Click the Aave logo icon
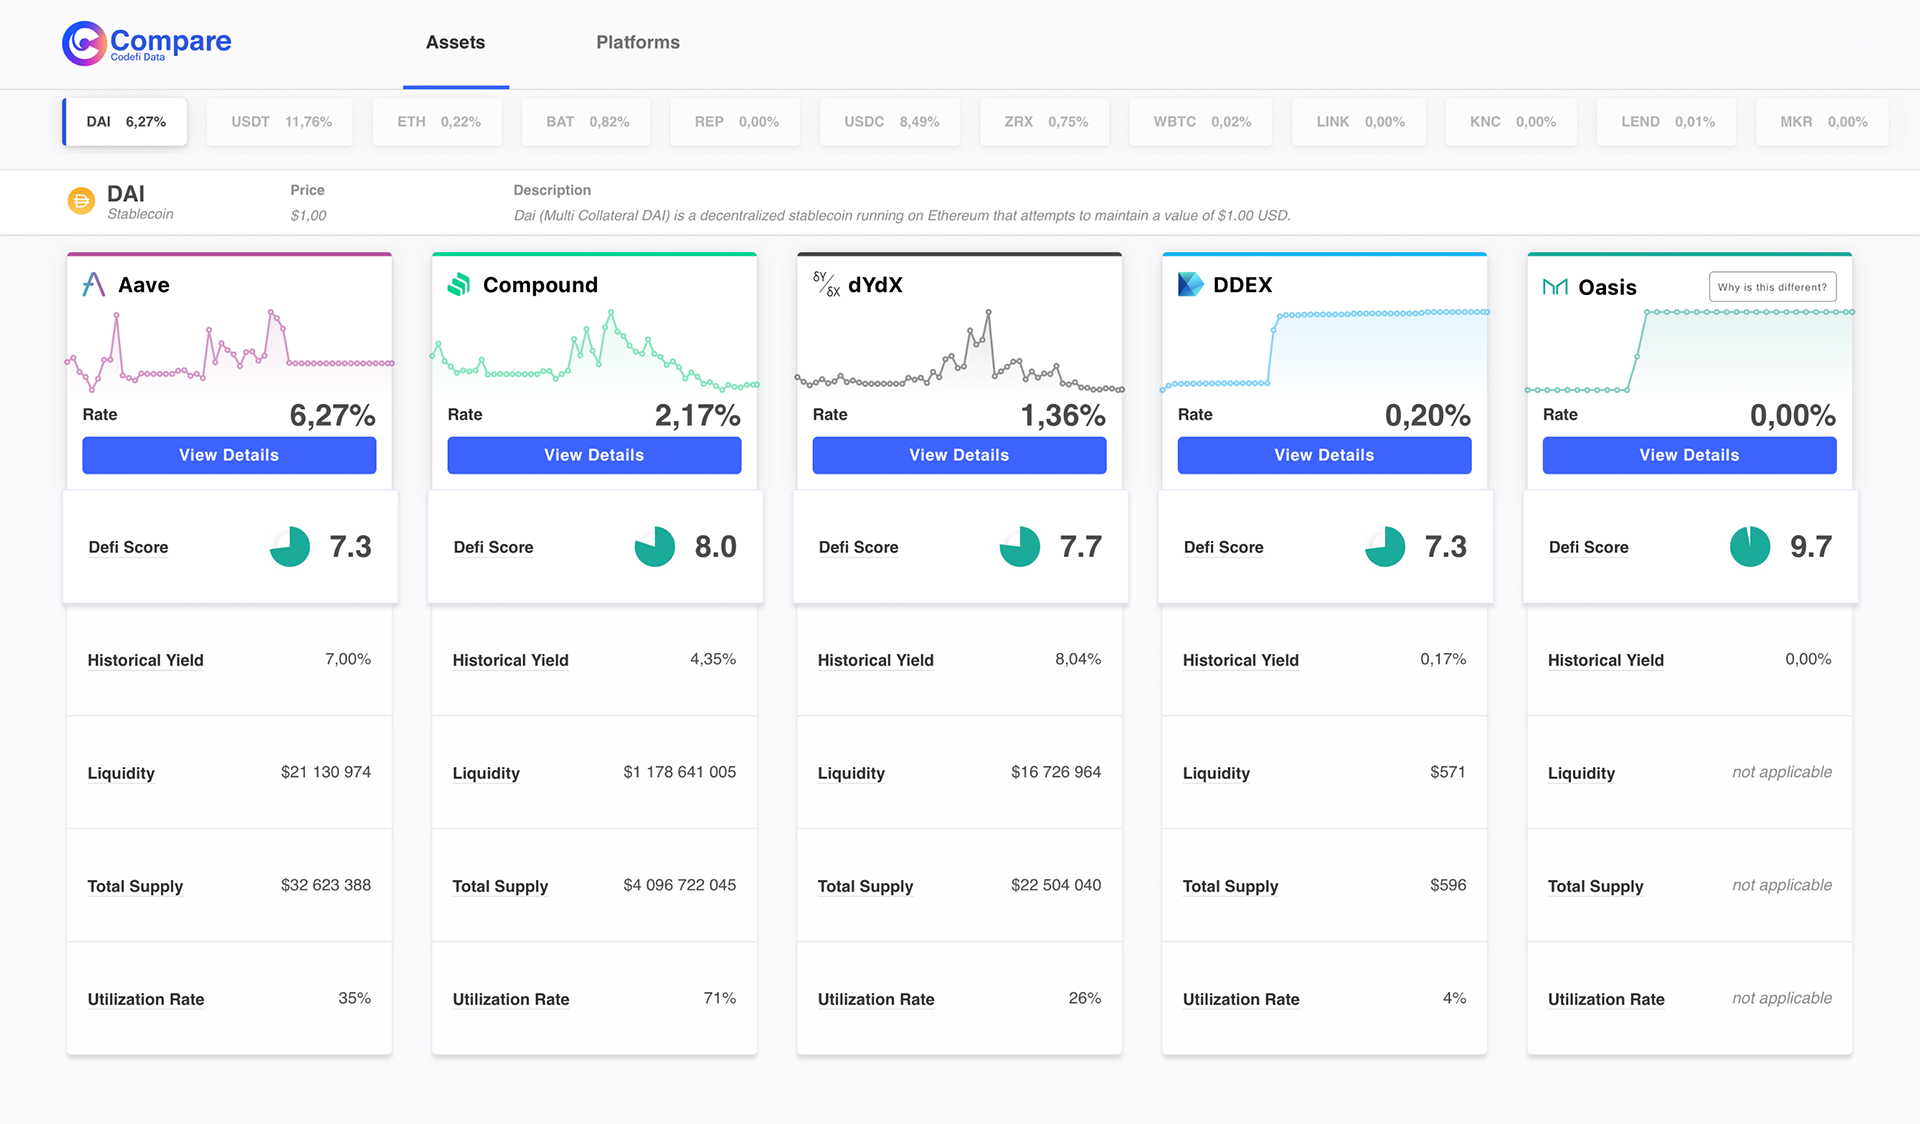Image resolution: width=1920 pixels, height=1124 pixels. click(94, 285)
